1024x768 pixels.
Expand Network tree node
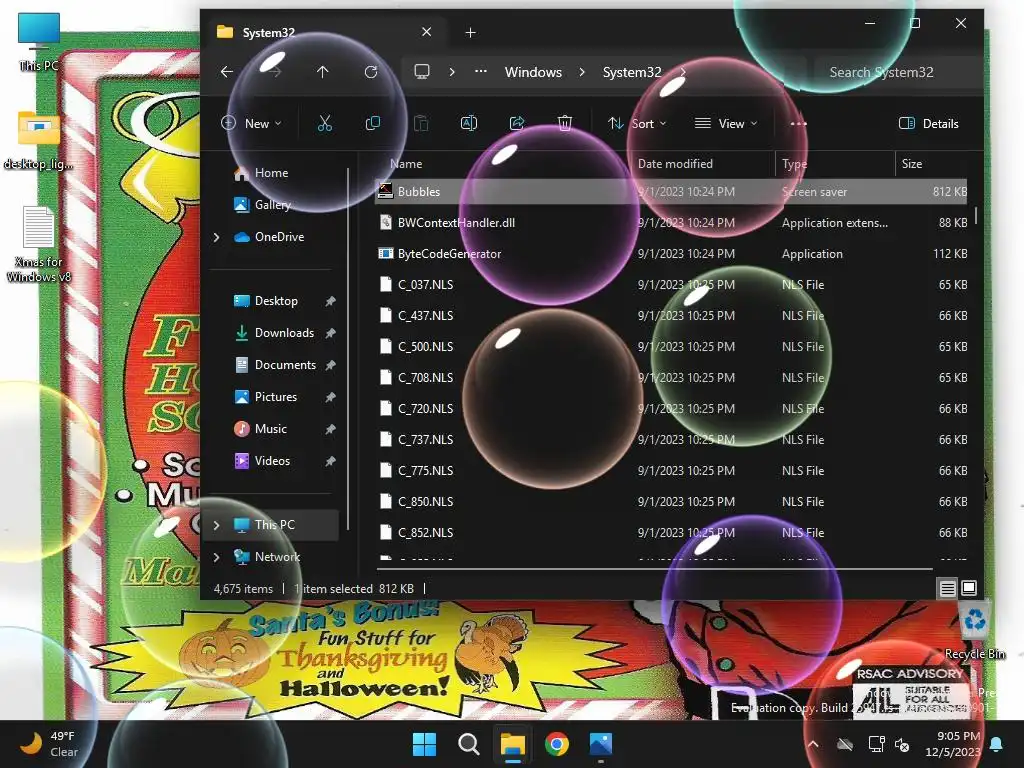point(216,557)
